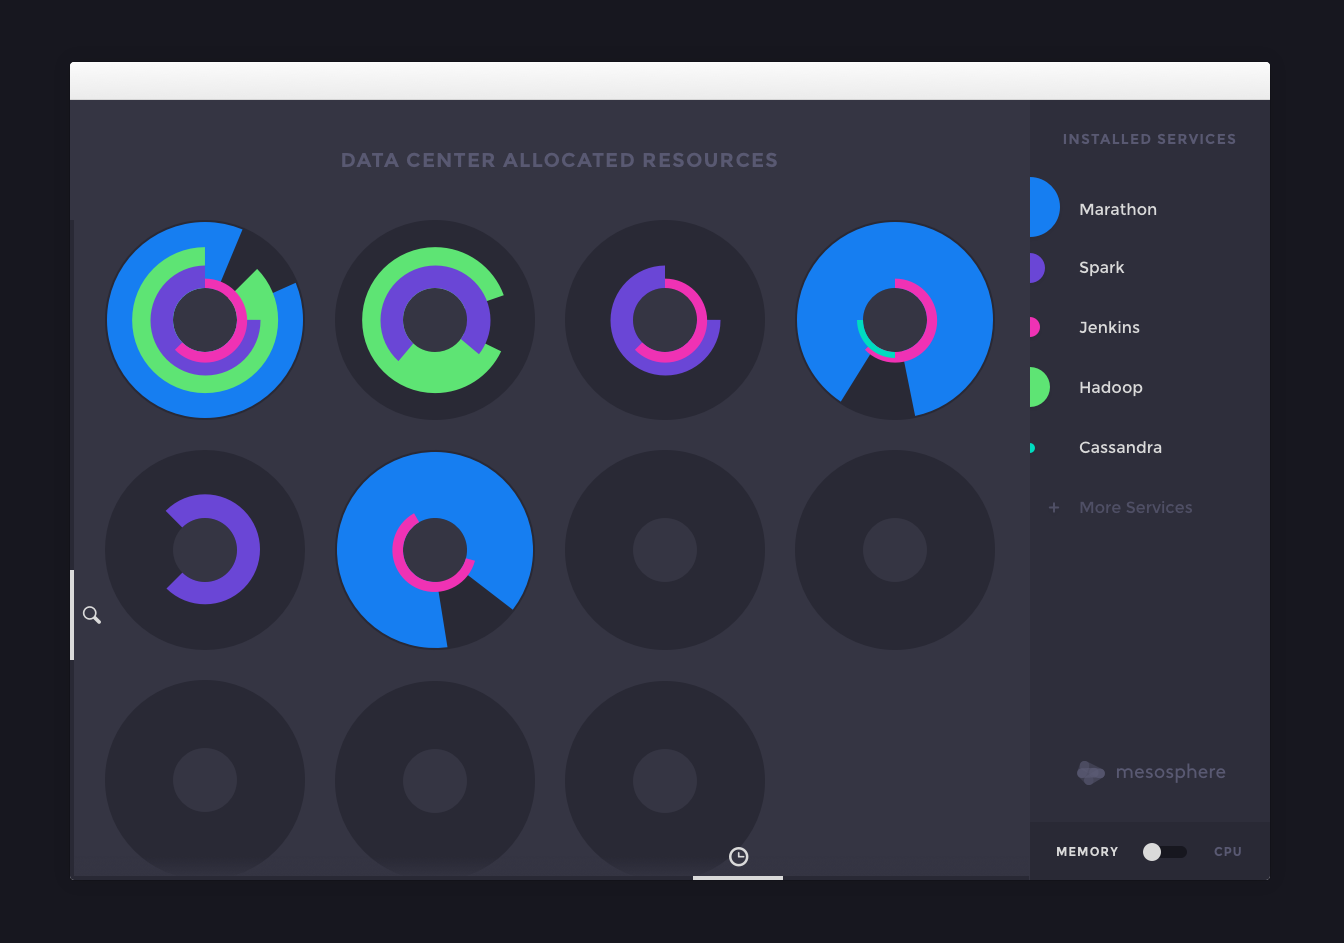The height and width of the screenshot is (943, 1344).
Task: Select the Hadoop service icon
Action: pyautogui.click(x=1037, y=387)
